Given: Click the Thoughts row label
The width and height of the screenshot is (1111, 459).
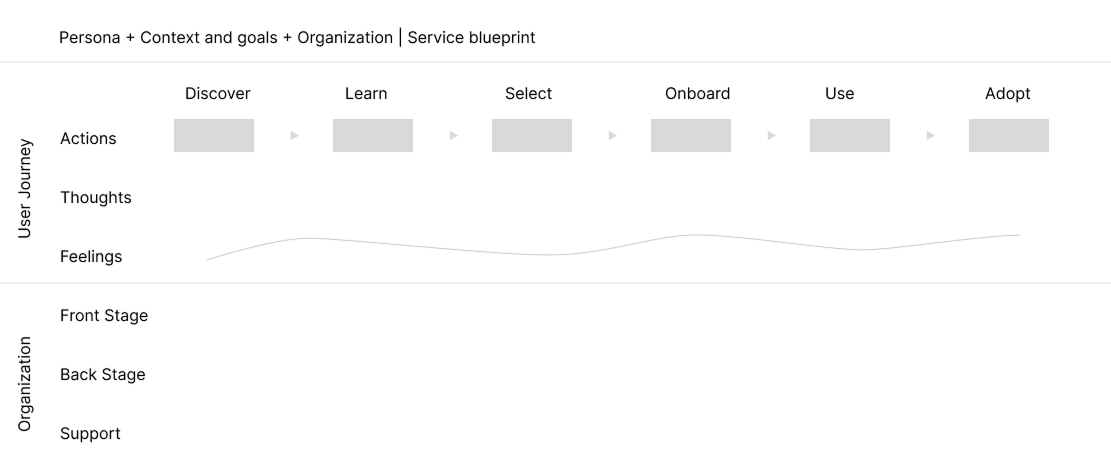Looking at the screenshot, I should click(x=96, y=198).
